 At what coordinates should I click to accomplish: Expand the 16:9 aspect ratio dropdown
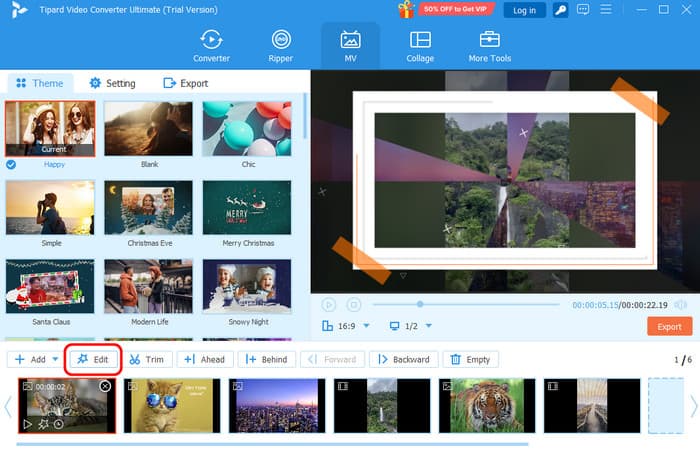tap(366, 326)
